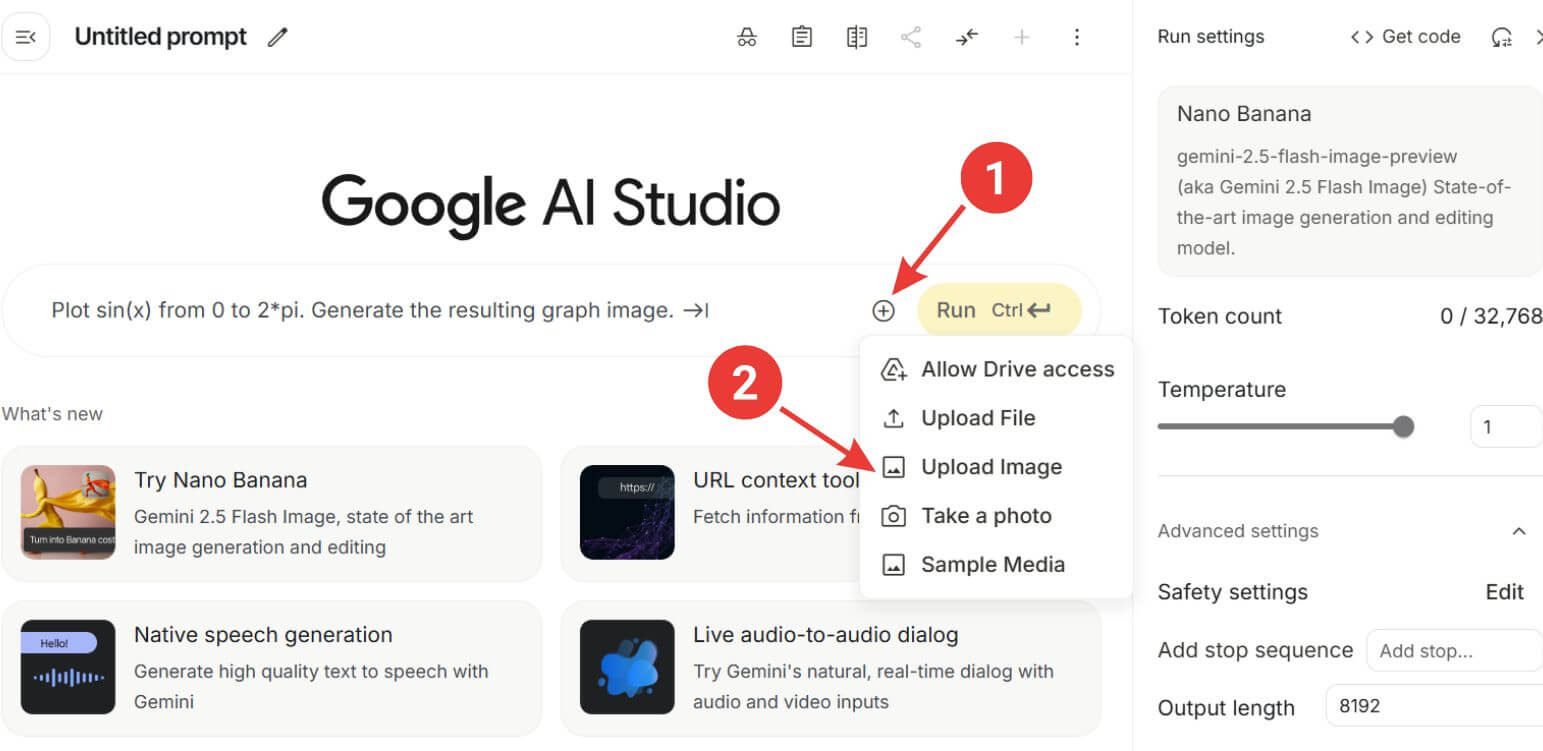1543x751 pixels.
Task: Click the Nano Banana model selector box
Action: click(1350, 181)
